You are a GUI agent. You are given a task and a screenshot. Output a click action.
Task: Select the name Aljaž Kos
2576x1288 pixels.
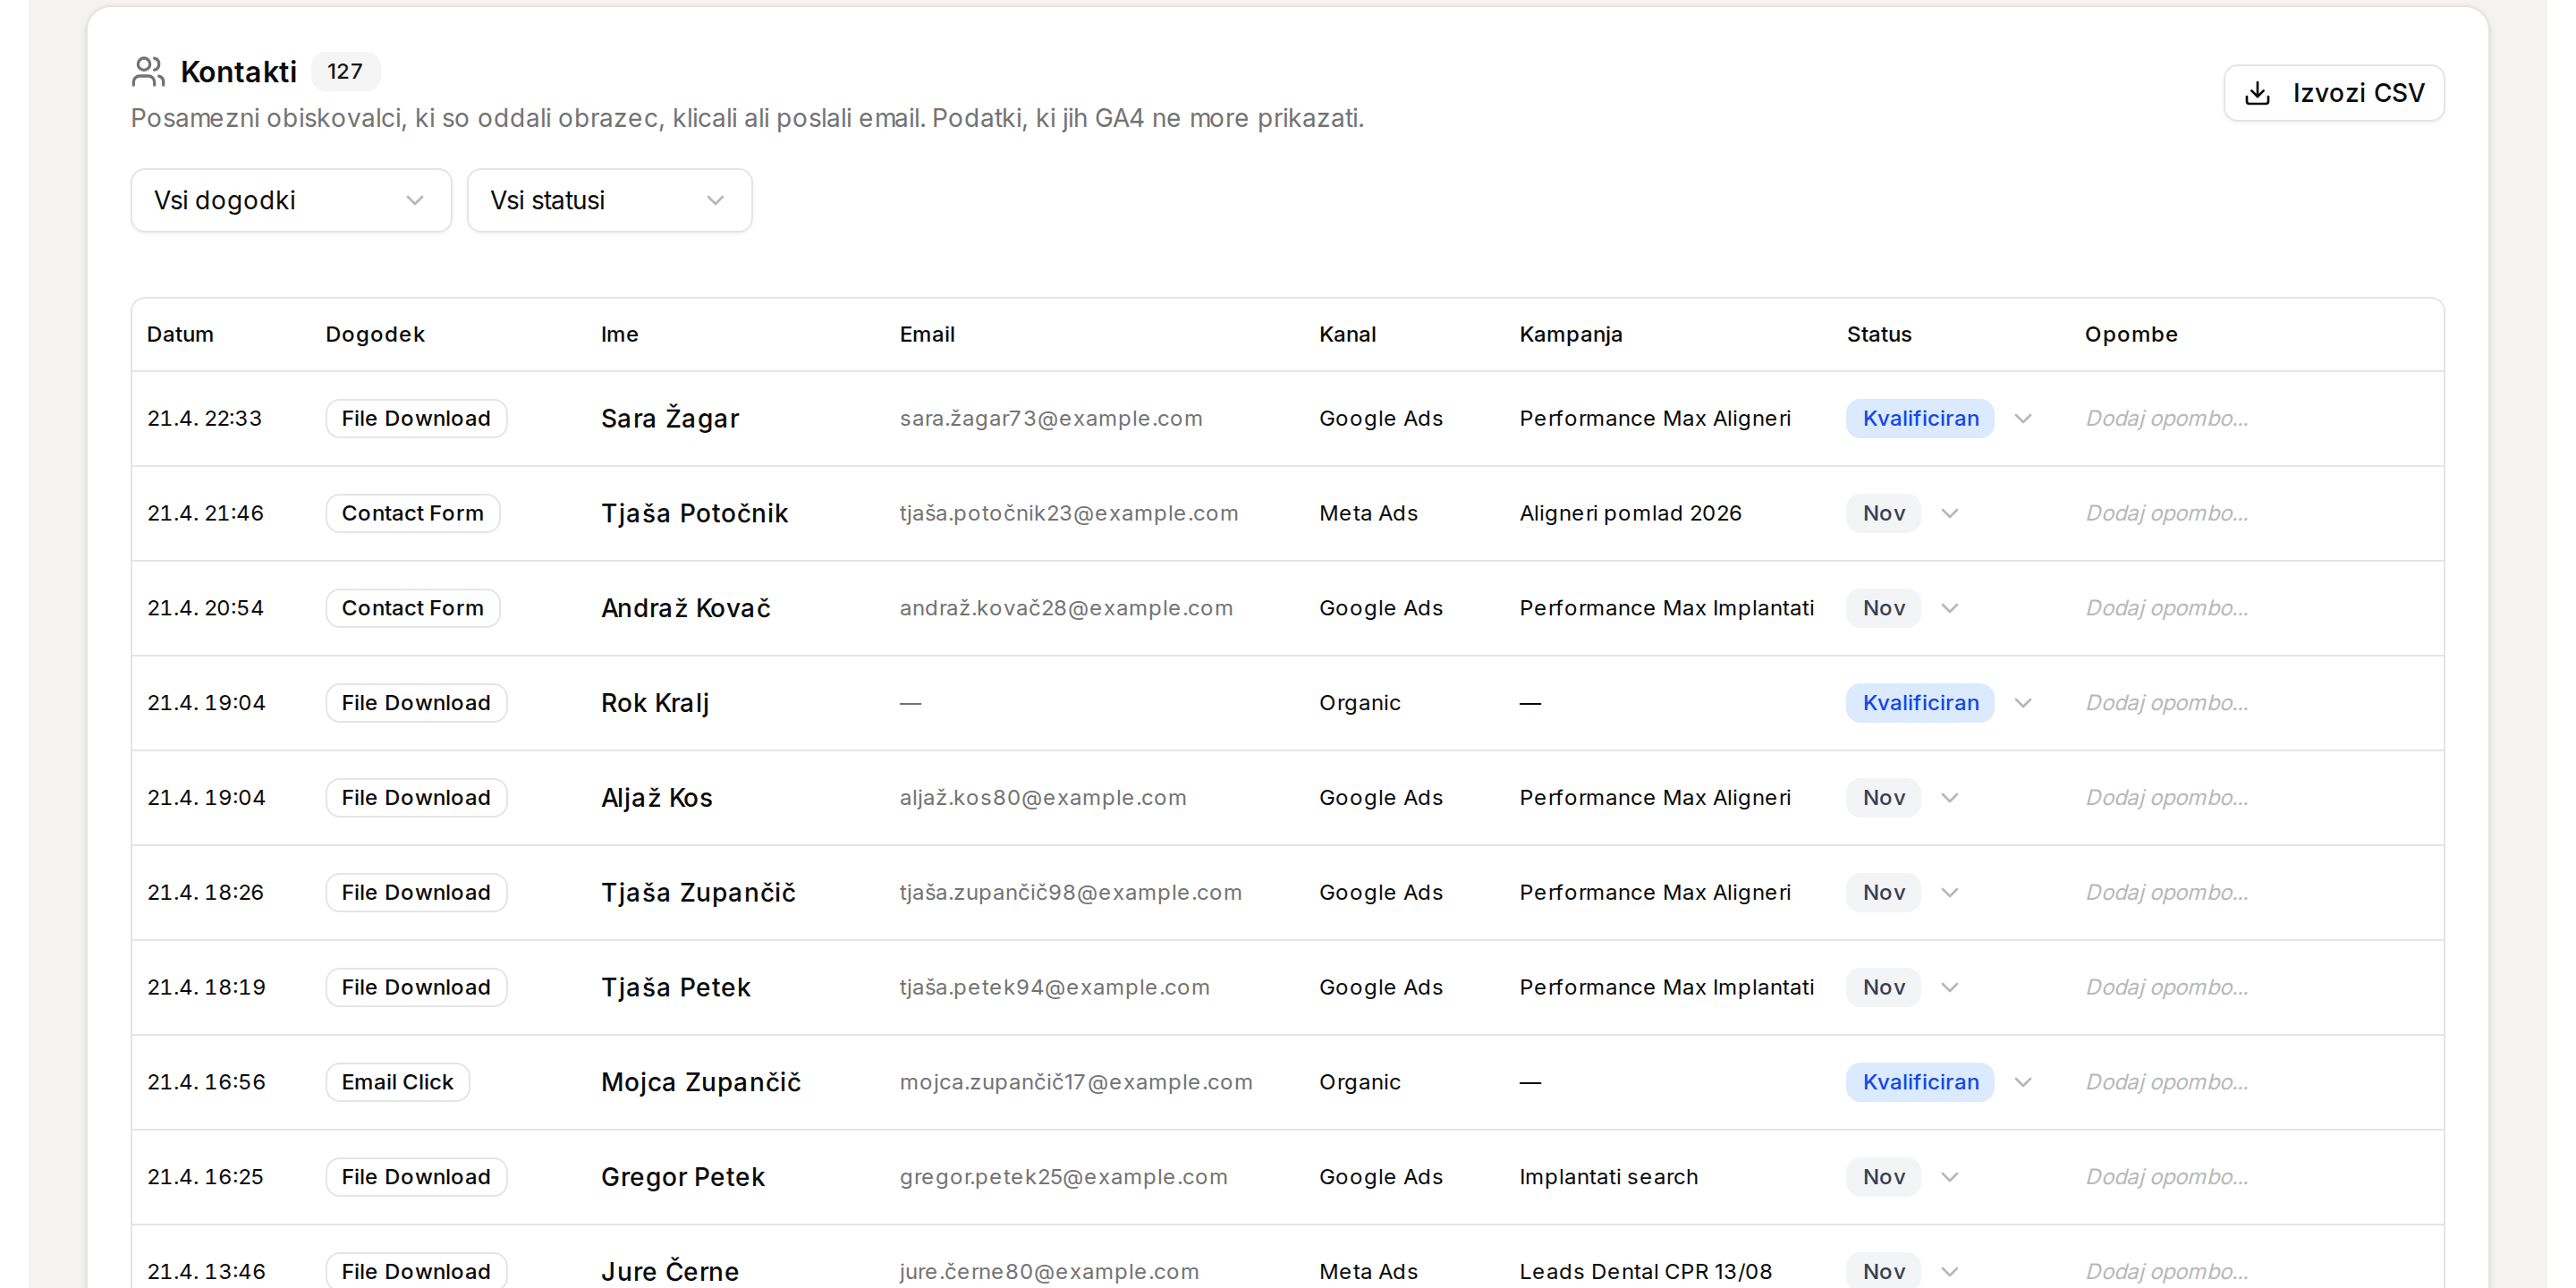(657, 798)
